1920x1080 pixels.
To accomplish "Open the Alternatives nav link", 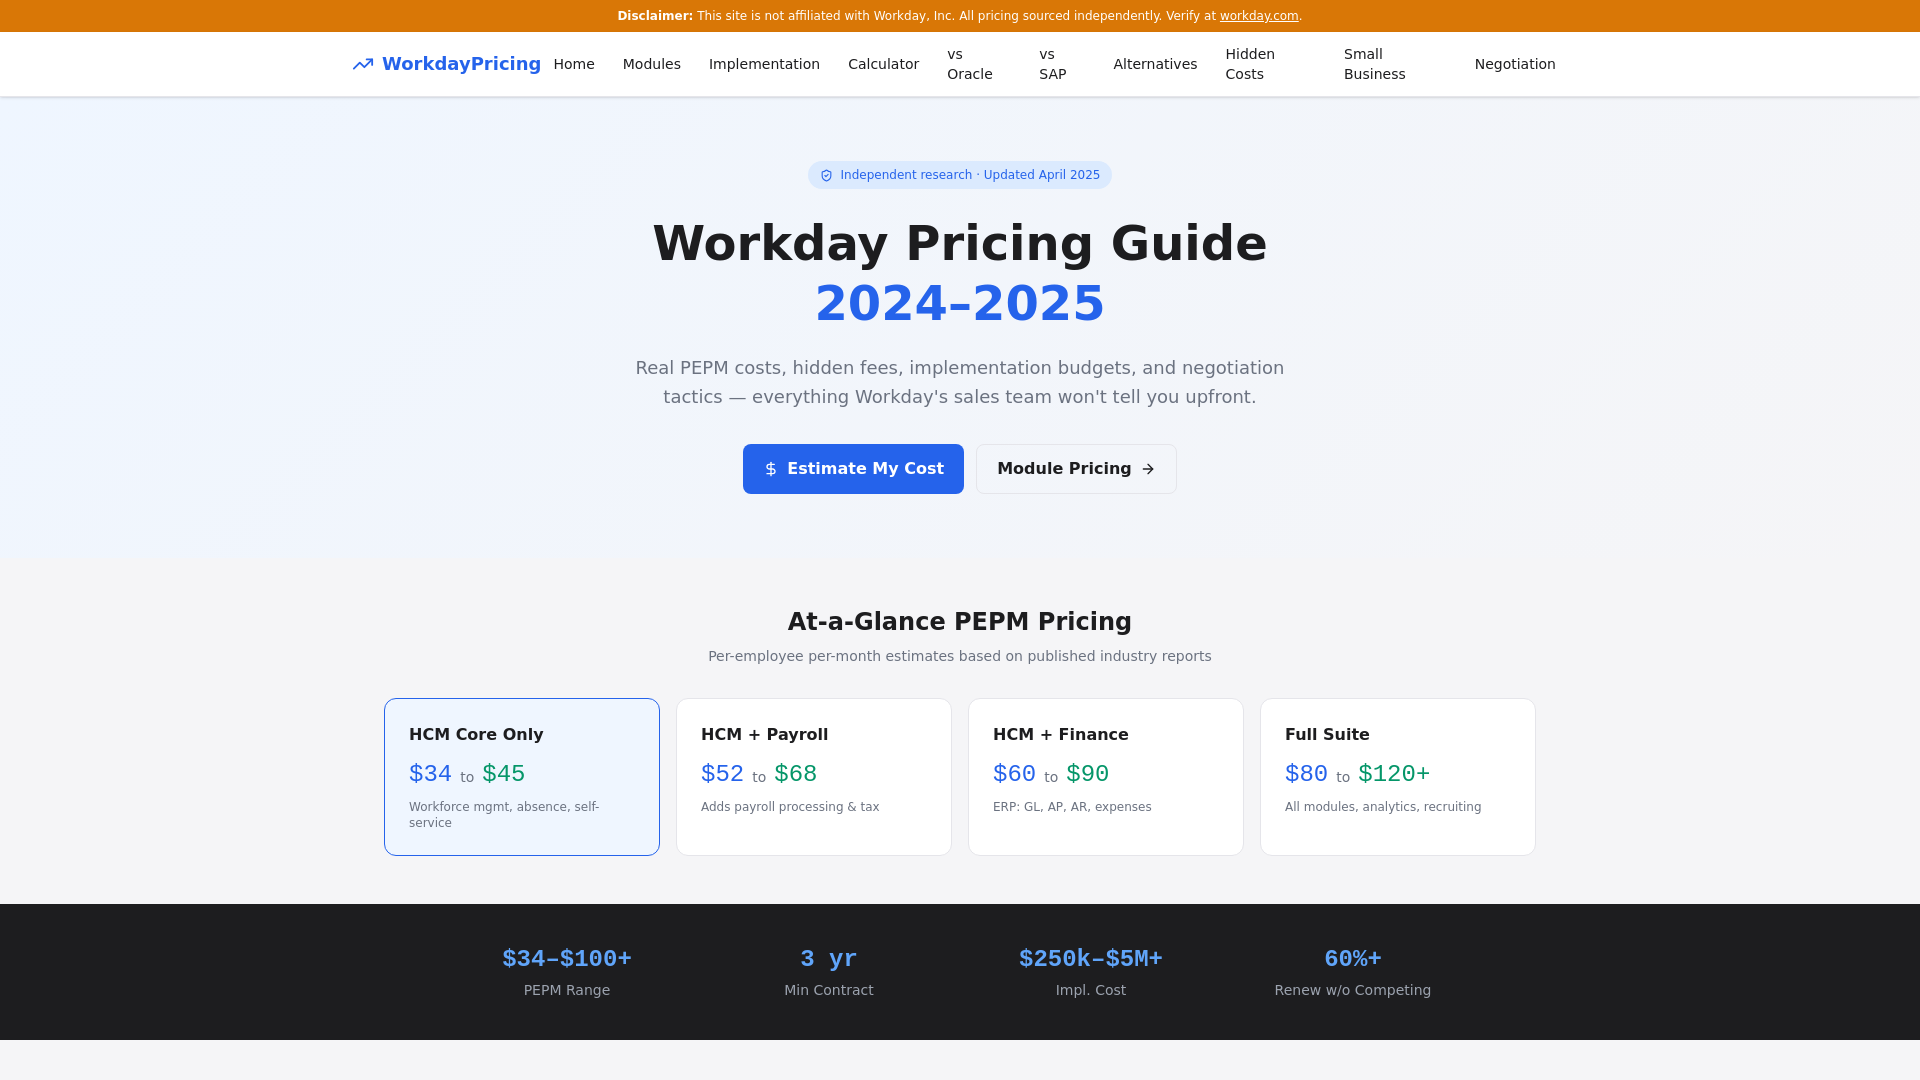I will (1155, 64).
